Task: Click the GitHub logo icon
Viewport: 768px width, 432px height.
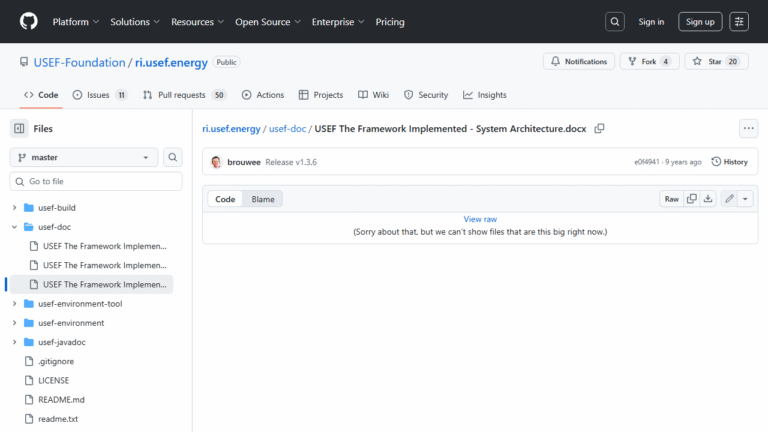Action: (x=27, y=21)
